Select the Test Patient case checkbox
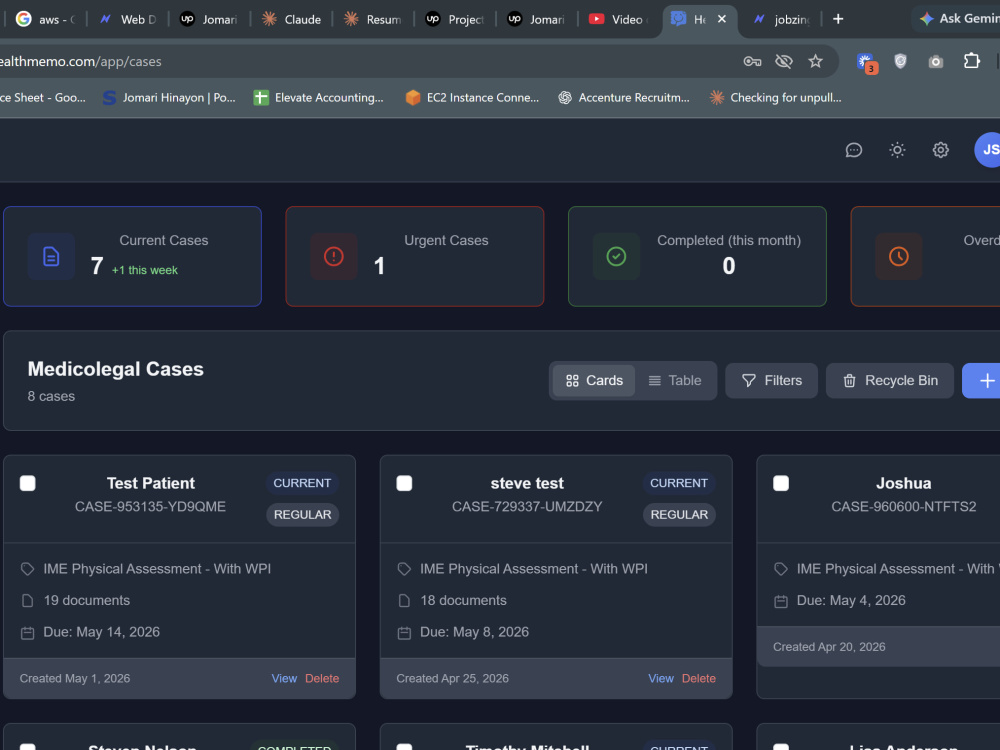Viewport: 1000px width, 750px height. coord(27,483)
